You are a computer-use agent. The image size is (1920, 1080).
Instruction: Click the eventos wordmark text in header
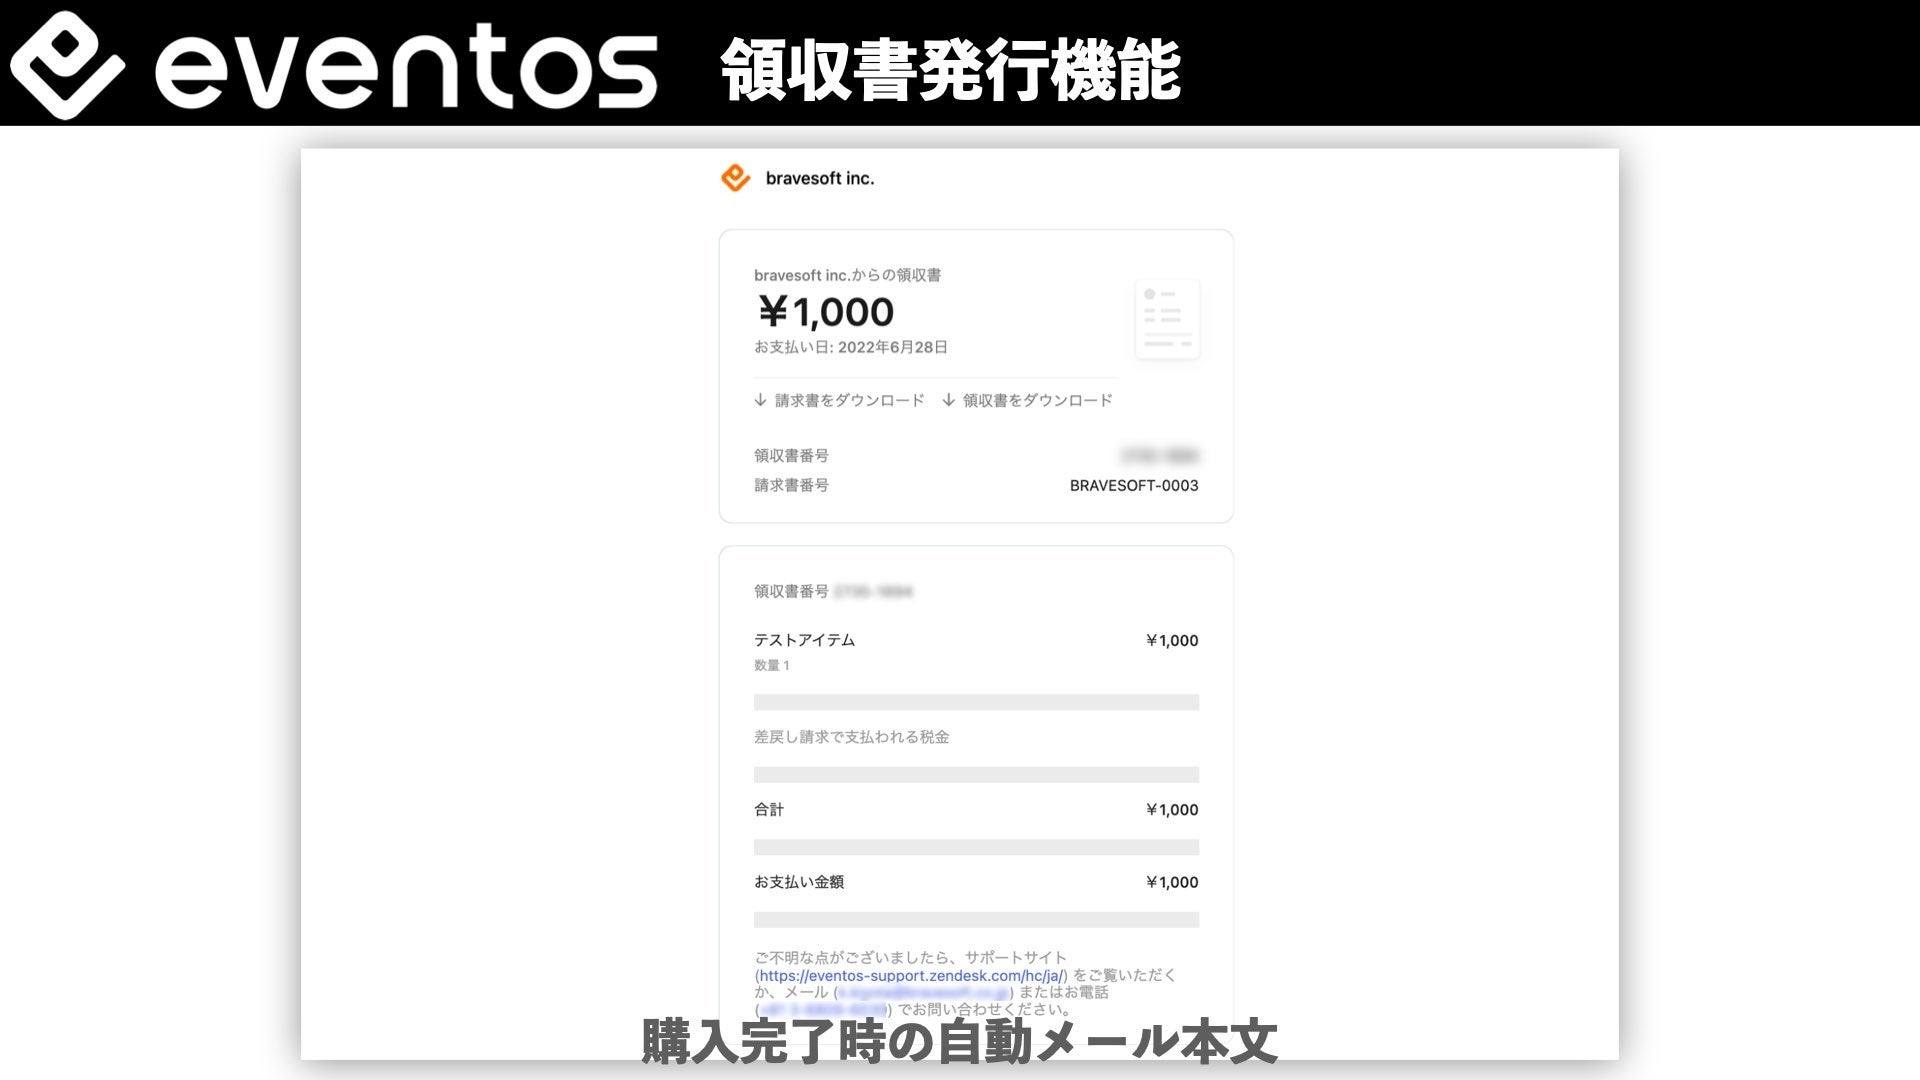point(406,68)
